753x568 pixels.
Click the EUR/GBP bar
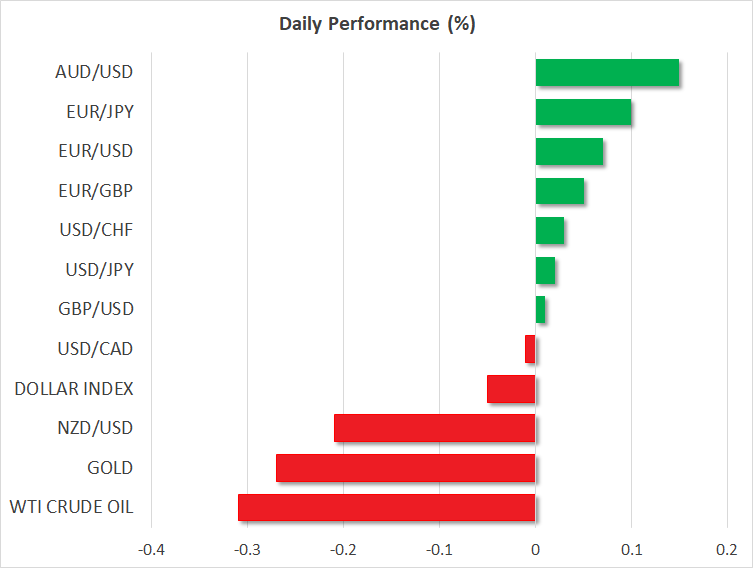click(x=559, y=190)
